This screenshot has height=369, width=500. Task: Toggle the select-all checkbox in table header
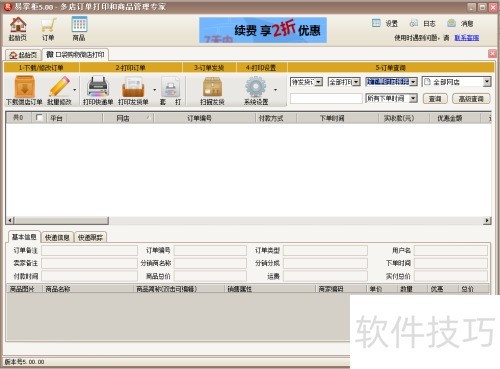tap(39, 117)
